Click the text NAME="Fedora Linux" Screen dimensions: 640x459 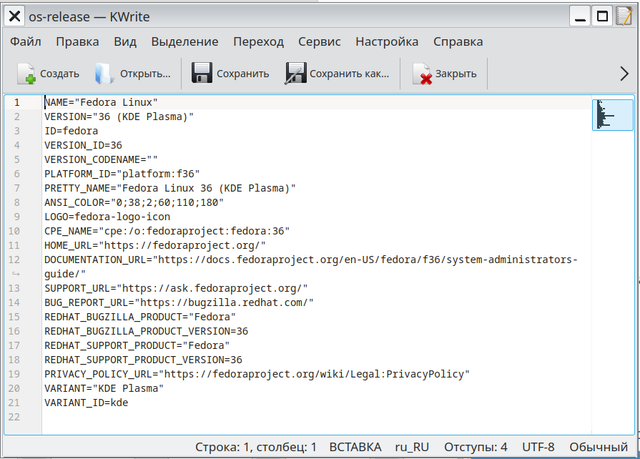click(x=101, y=102)
